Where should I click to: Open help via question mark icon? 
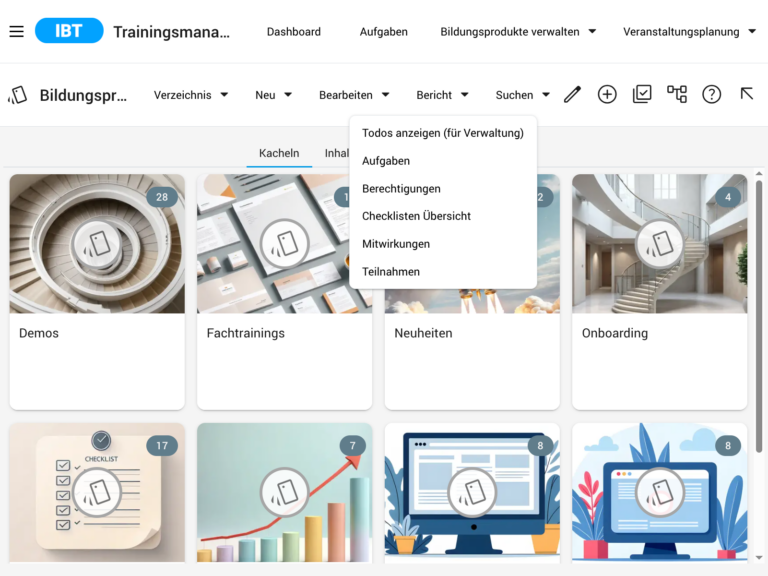[712, 94]
